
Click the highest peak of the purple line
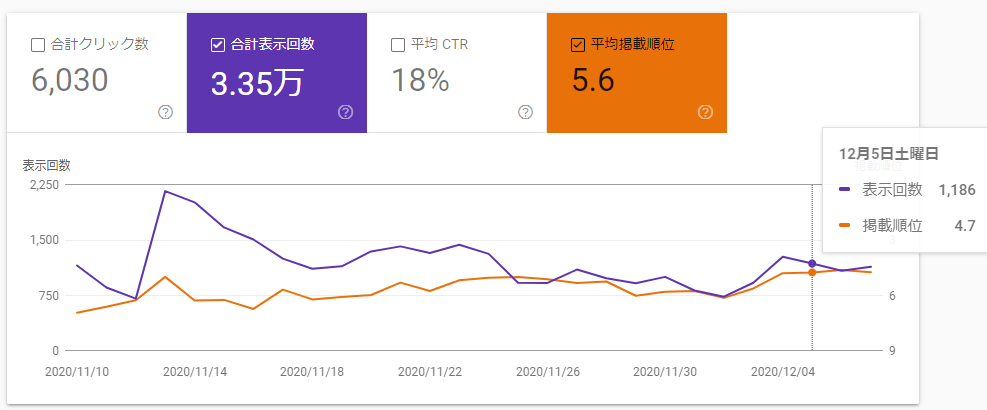[165, 191]
